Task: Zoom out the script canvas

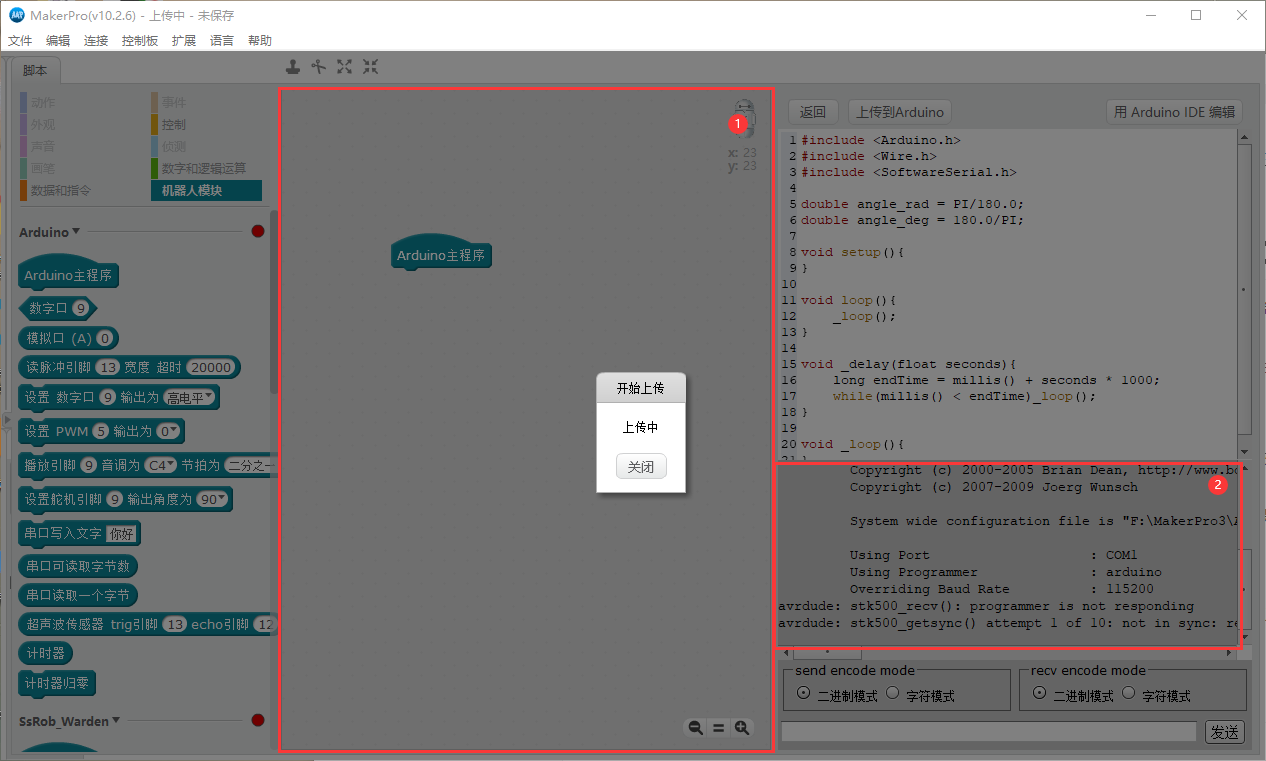Action: pyautogui.click(x=695, y=728)
